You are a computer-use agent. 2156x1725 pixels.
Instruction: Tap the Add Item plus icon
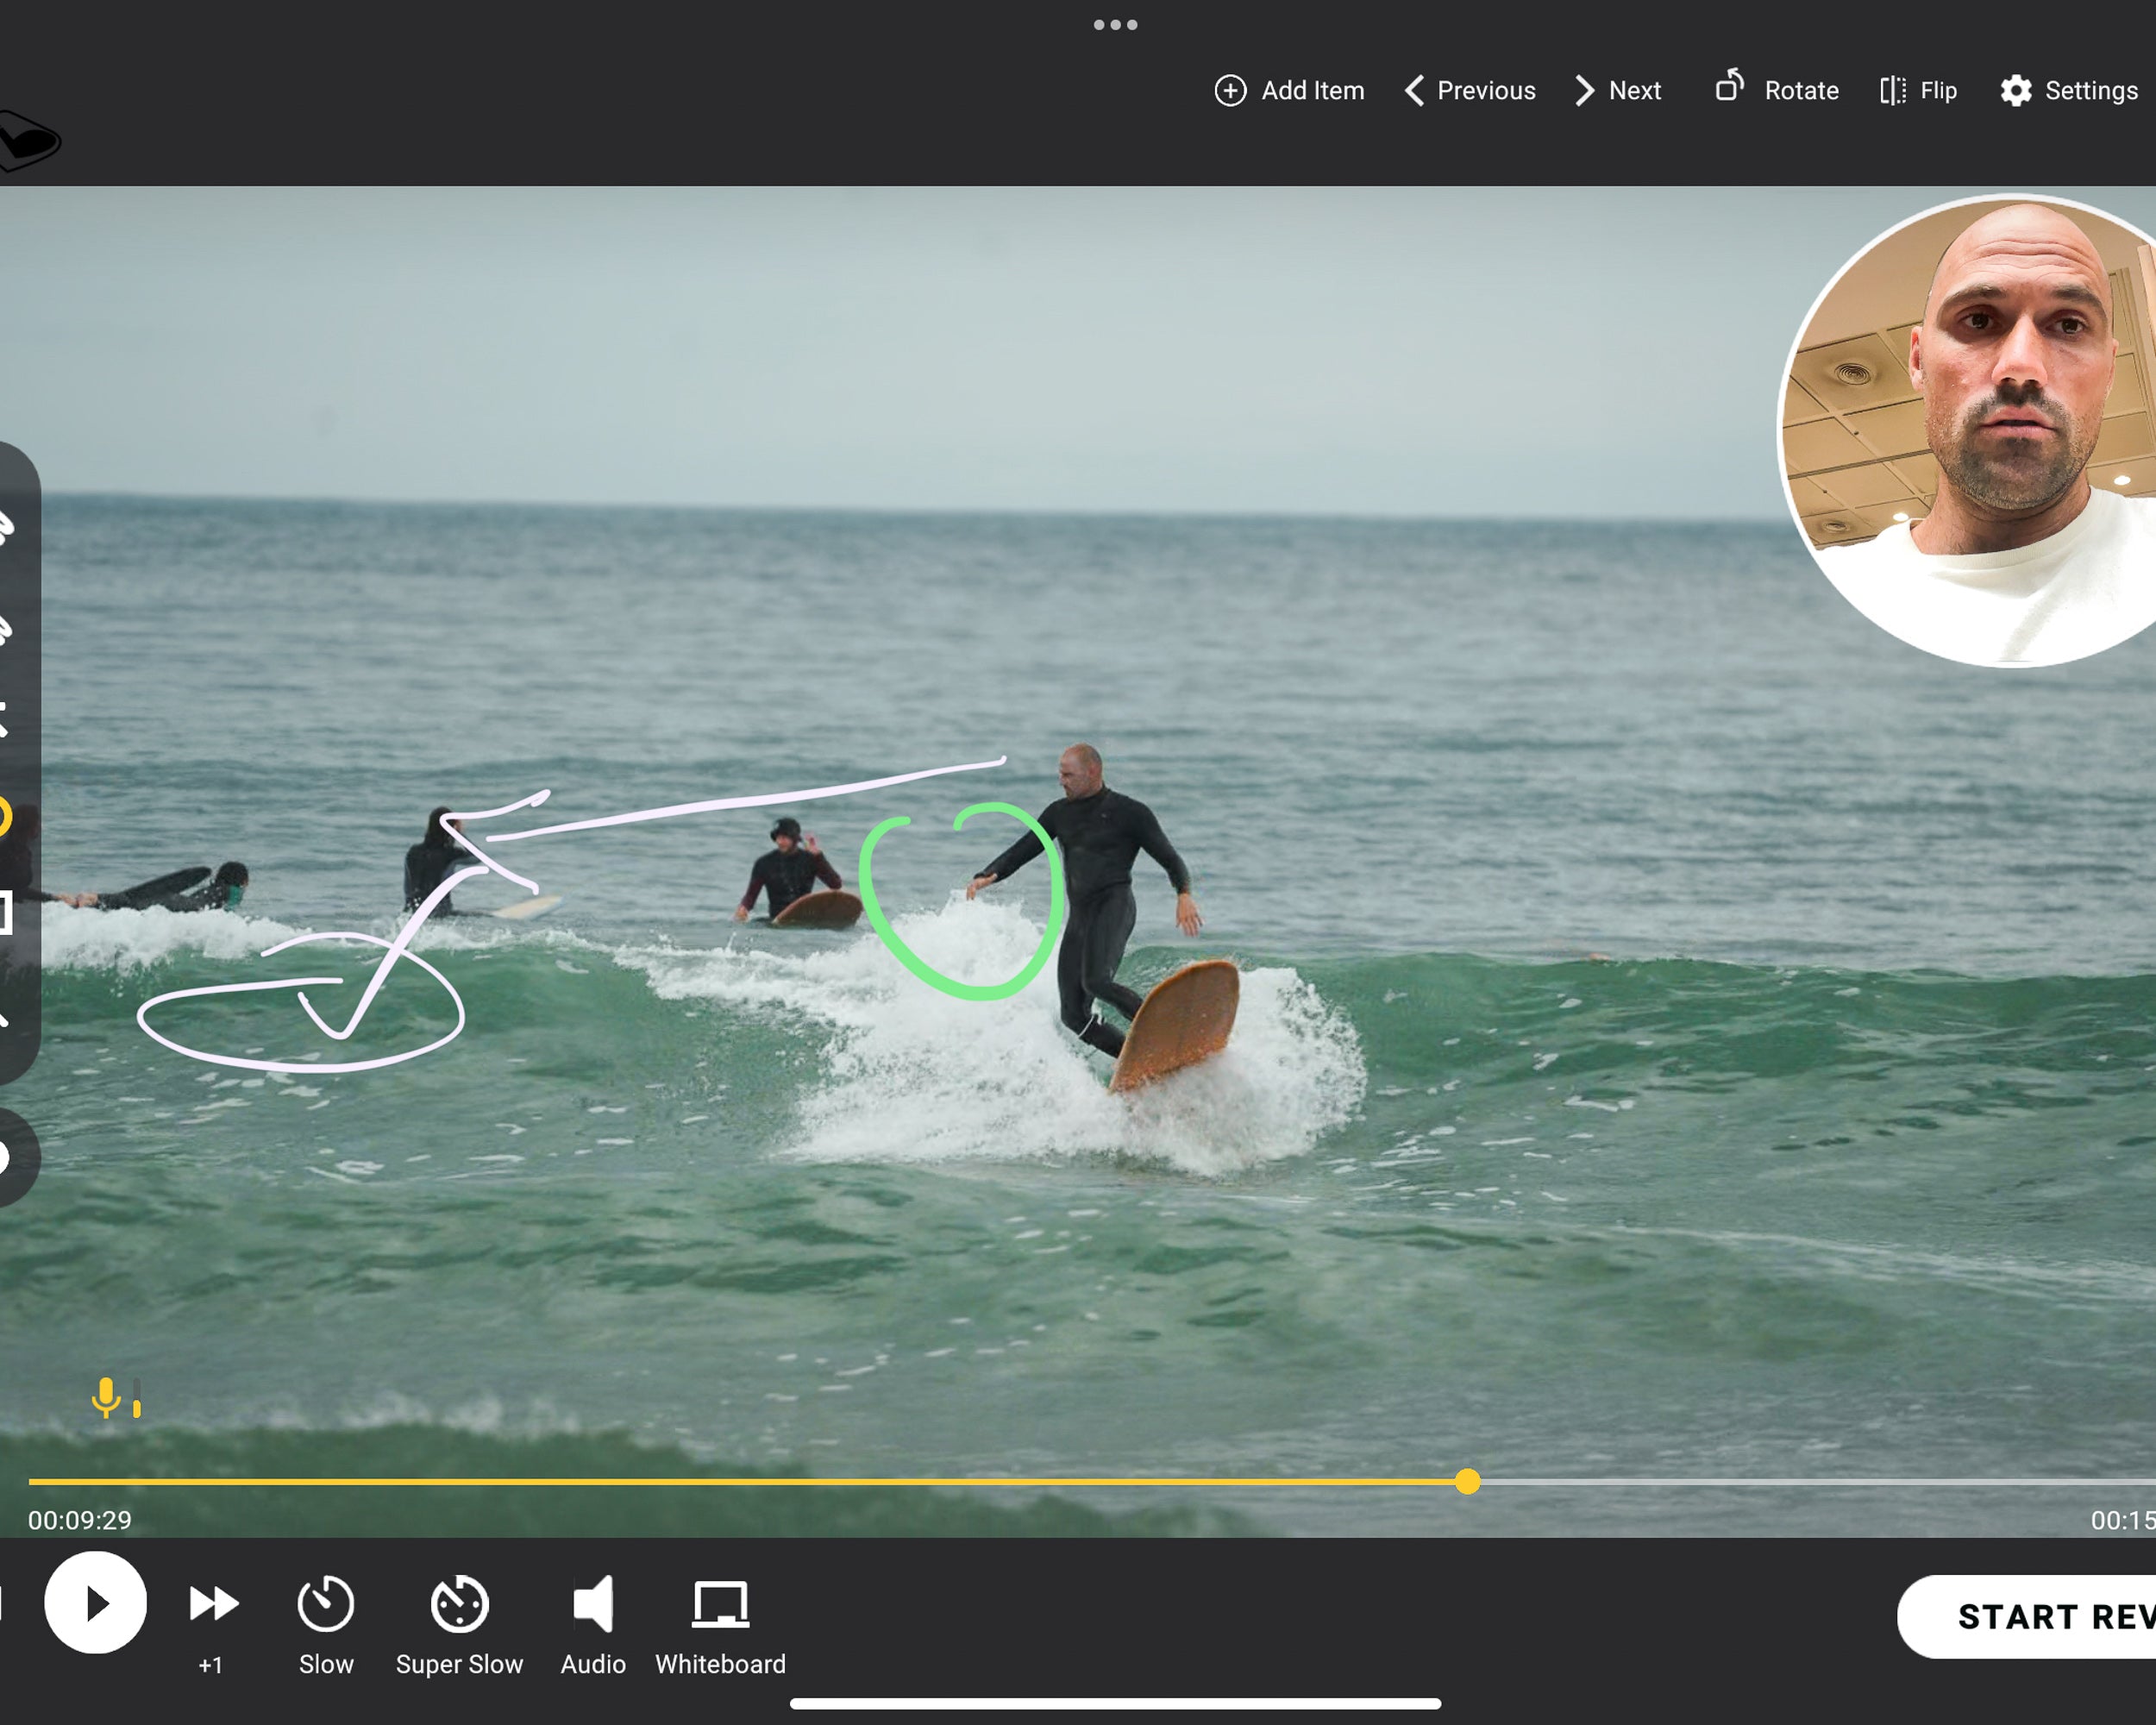click(x=1230, y=91)
